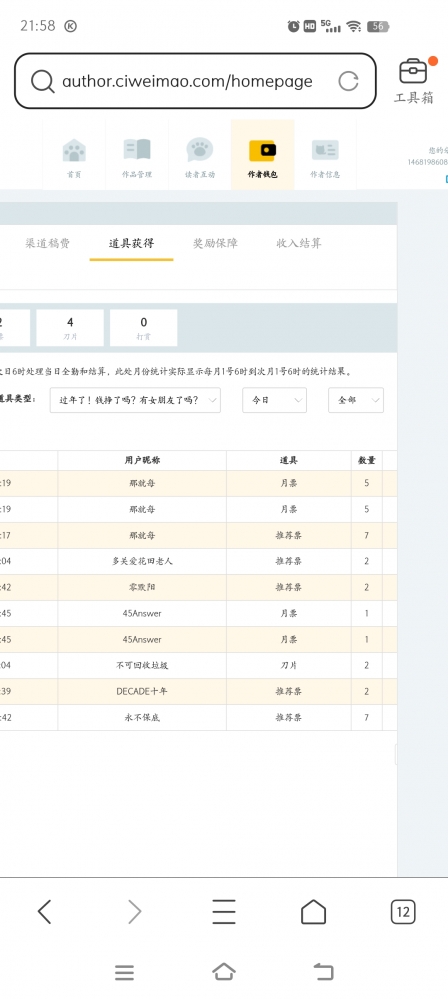Switch to the 渠道稿费 tab

[x=48, y=243]
